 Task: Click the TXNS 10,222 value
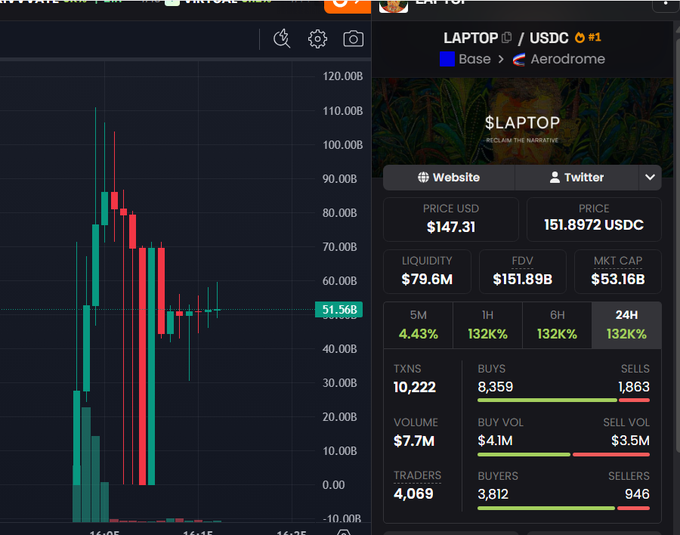(414, 387)
